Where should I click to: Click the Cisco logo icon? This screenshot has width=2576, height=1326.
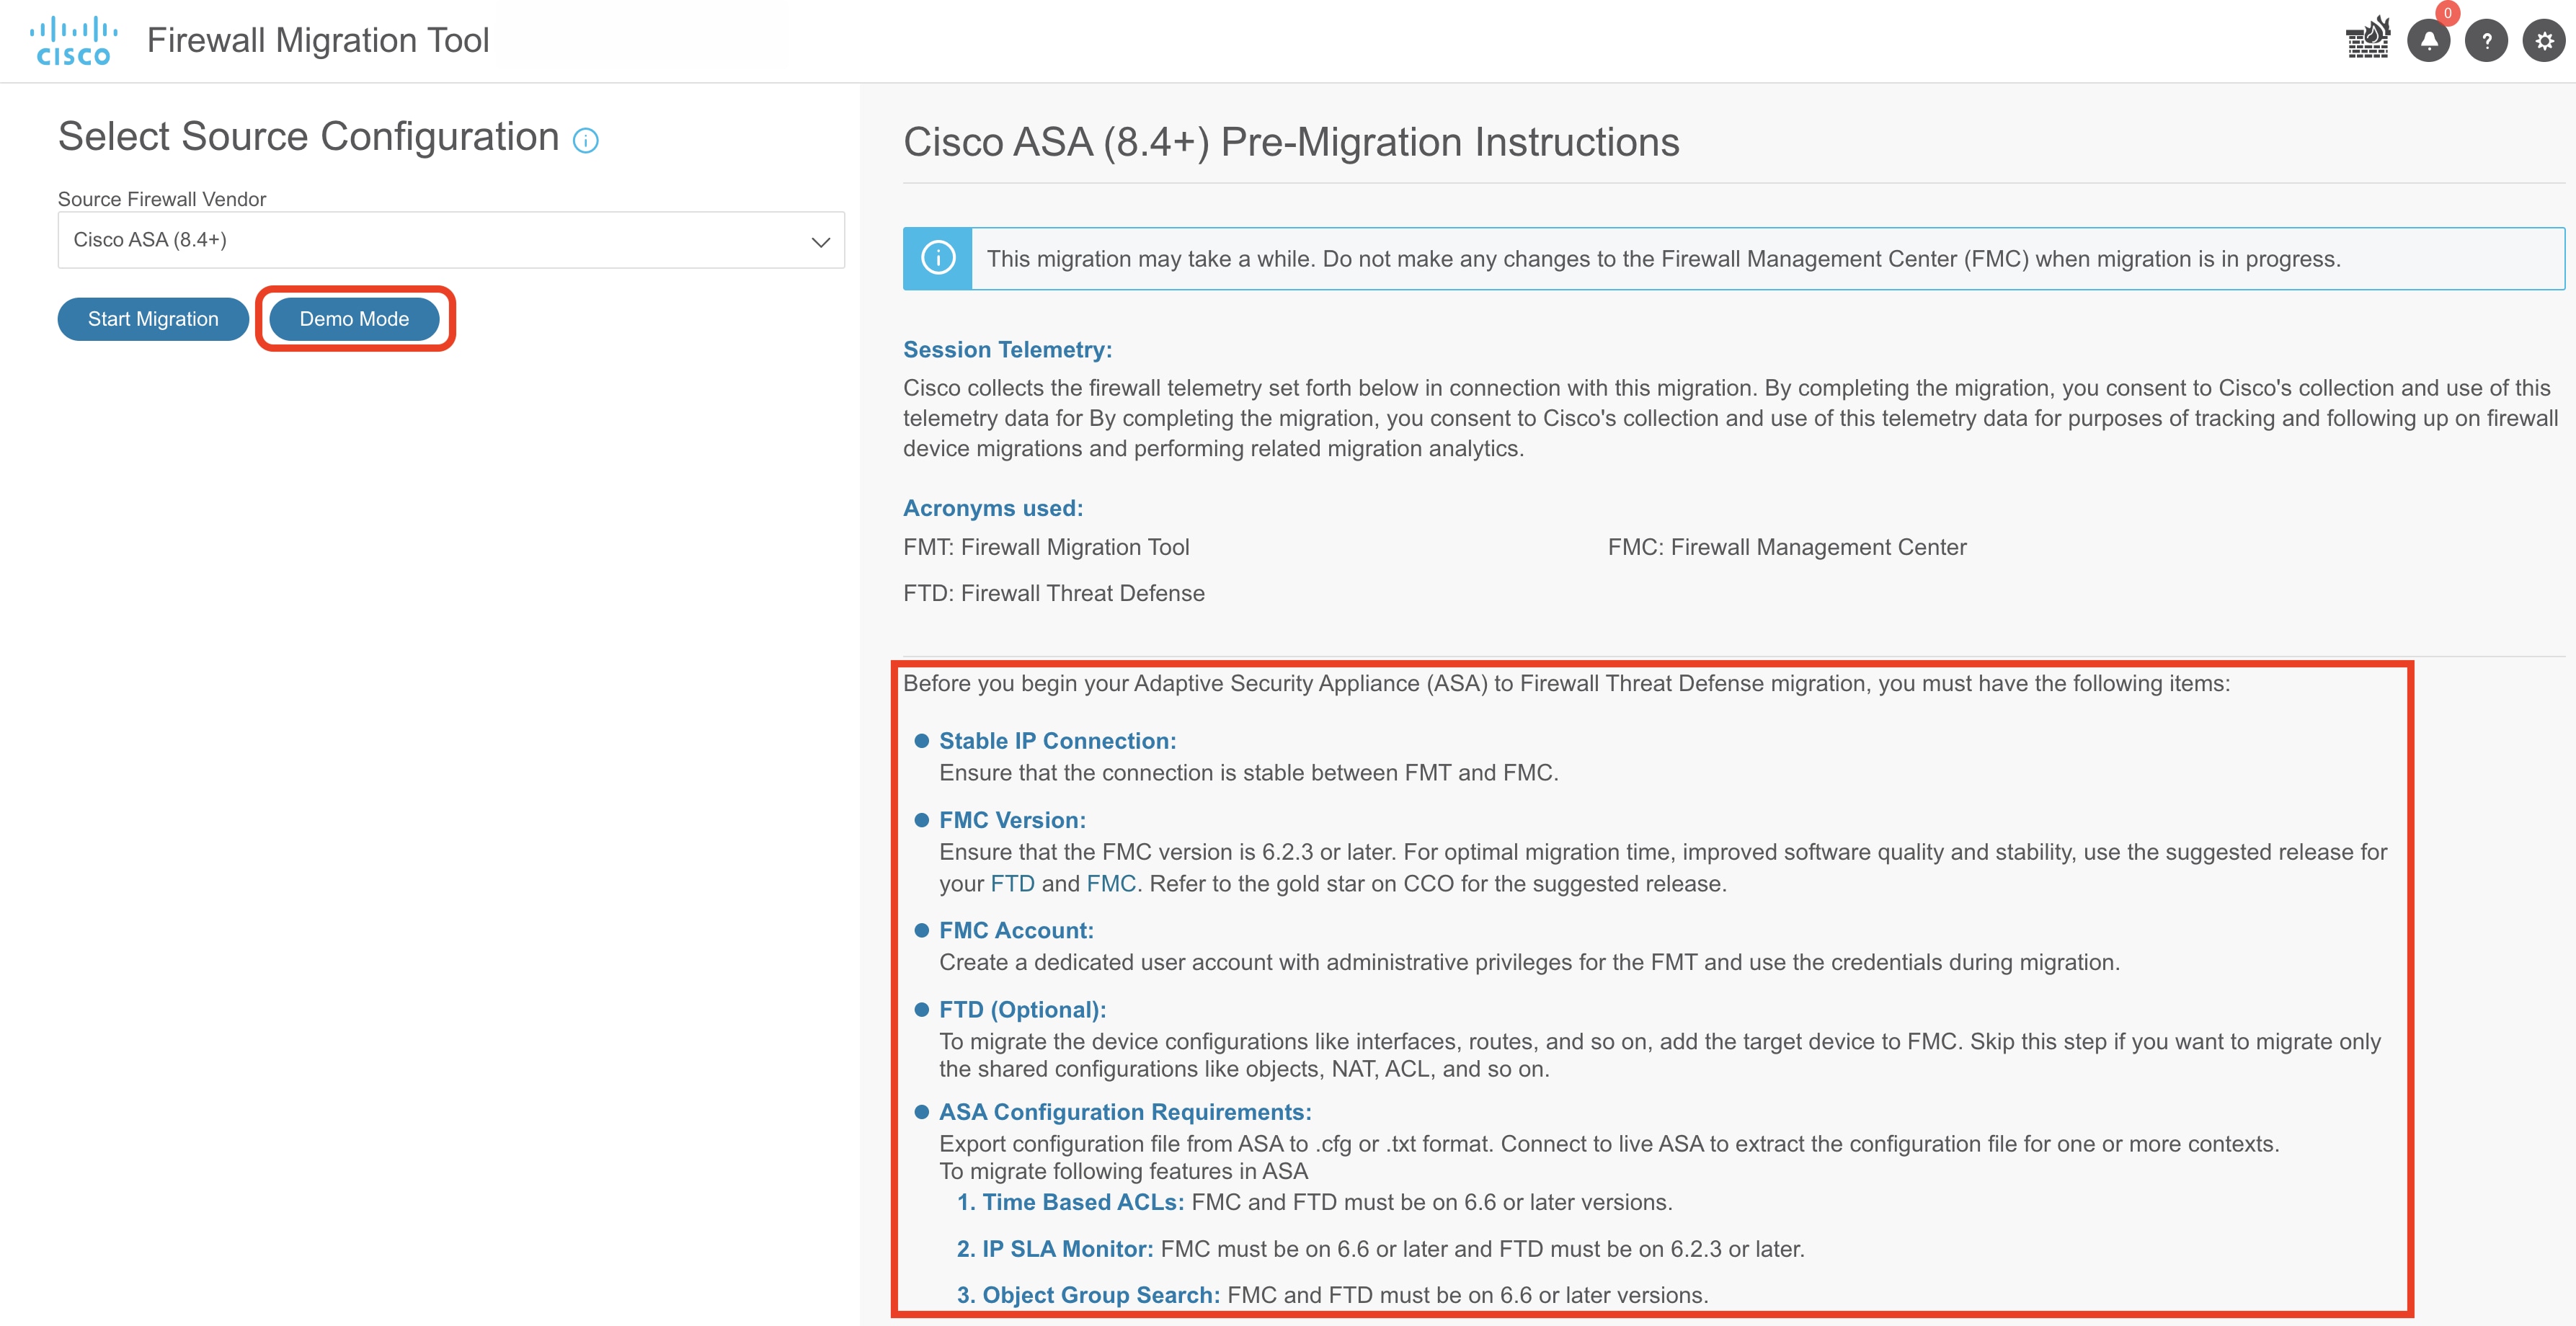(73, 41)
